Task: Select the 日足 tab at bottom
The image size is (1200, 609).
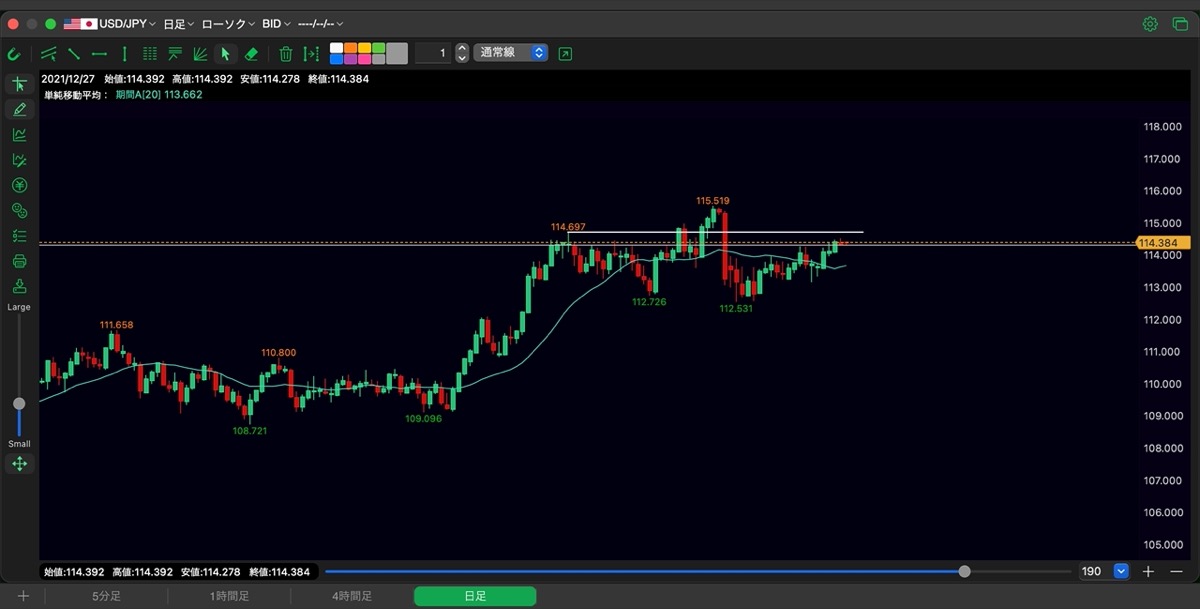Action: 475,597
